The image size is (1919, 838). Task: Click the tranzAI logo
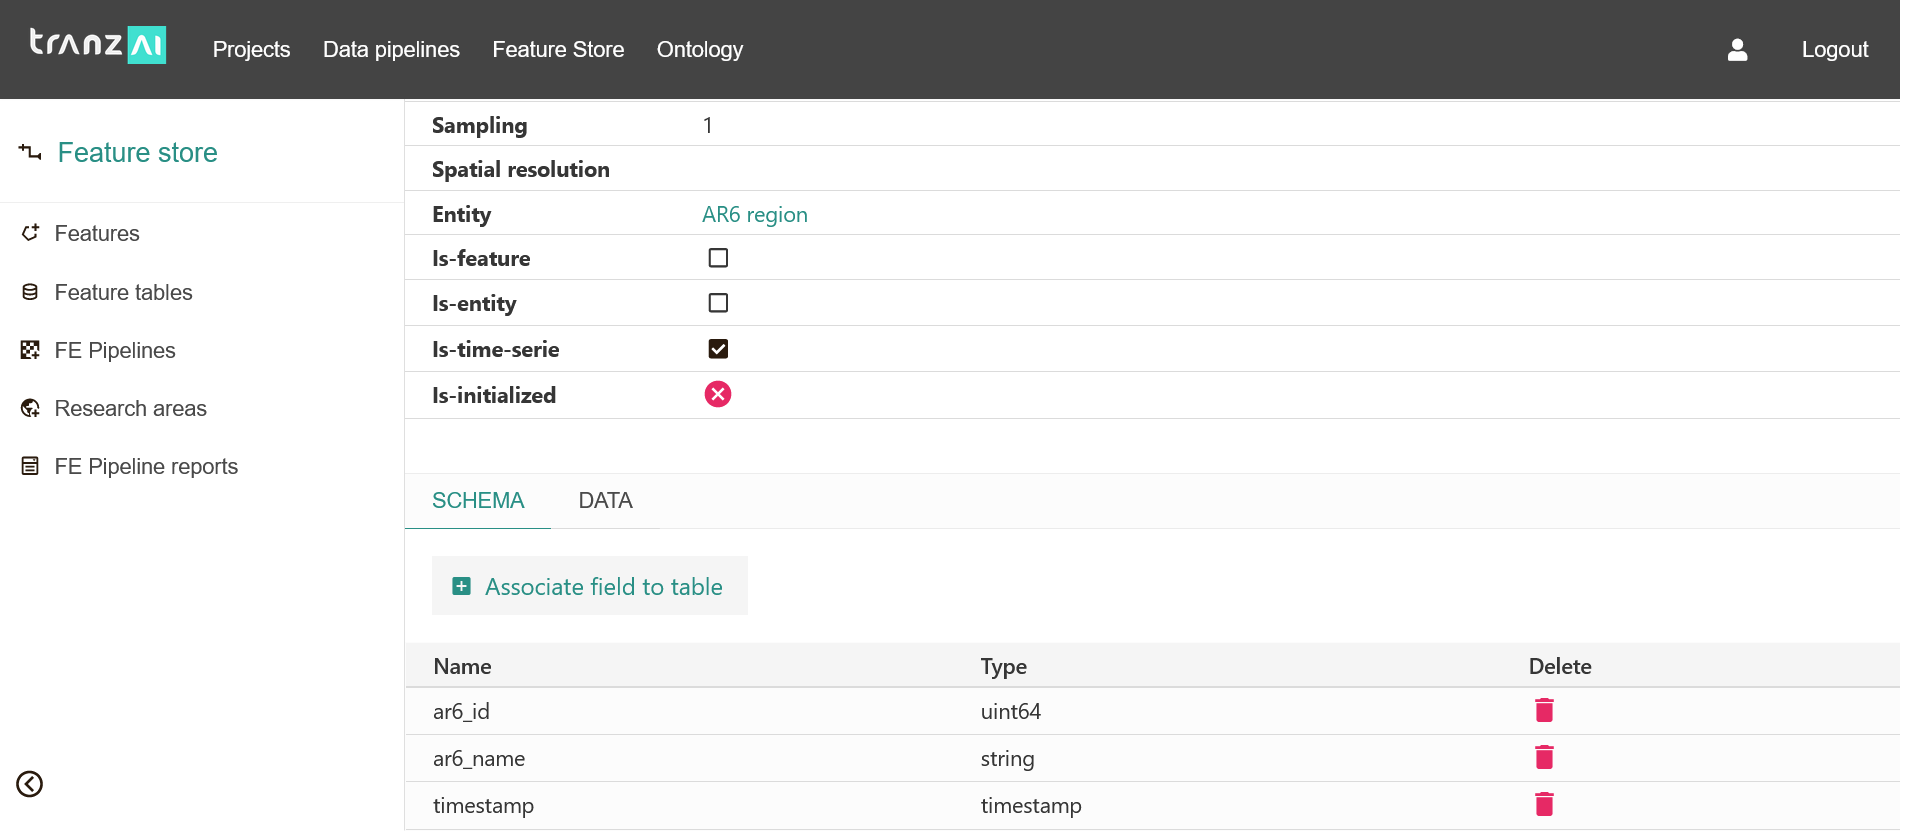tap(97, 45)
